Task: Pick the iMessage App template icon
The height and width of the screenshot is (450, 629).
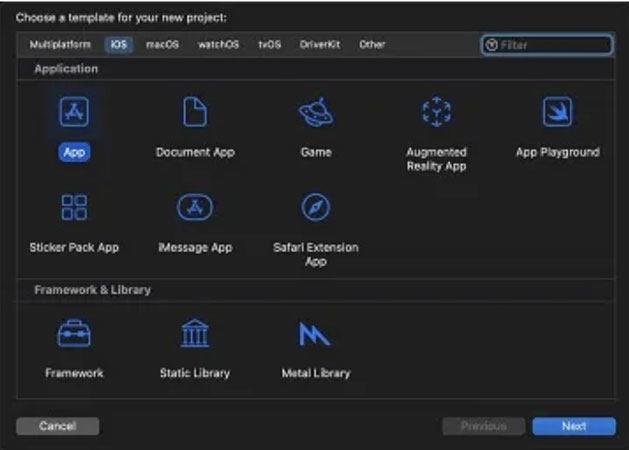Action: coord(195,208)
